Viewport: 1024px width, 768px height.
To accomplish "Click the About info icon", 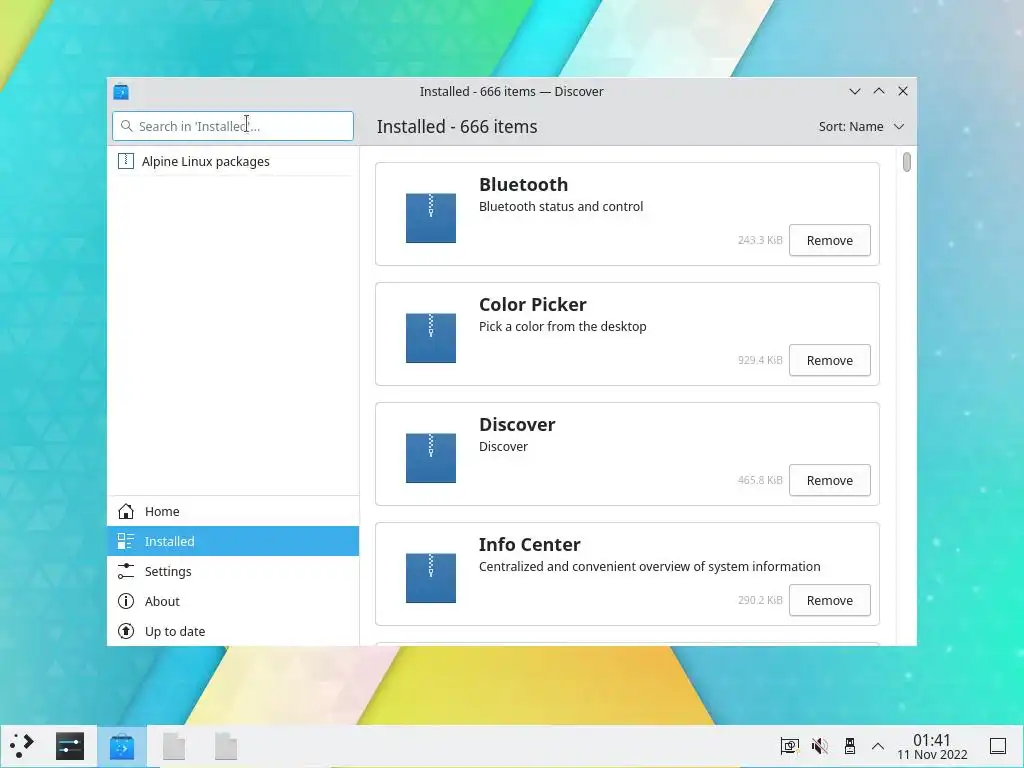I will tap(126, 601).
